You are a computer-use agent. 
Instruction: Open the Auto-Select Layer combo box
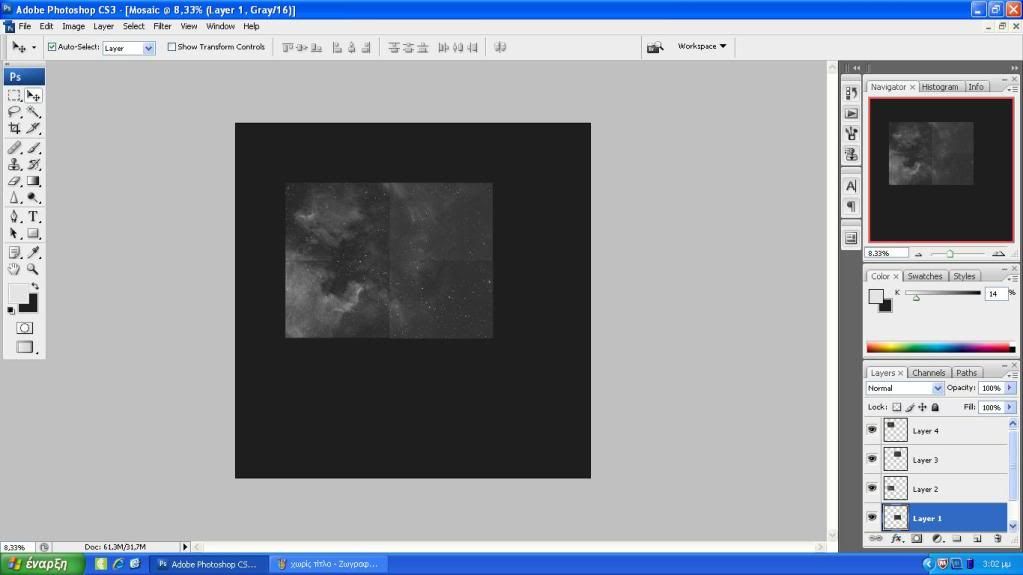pyautogui.click(x=129, y=48)
